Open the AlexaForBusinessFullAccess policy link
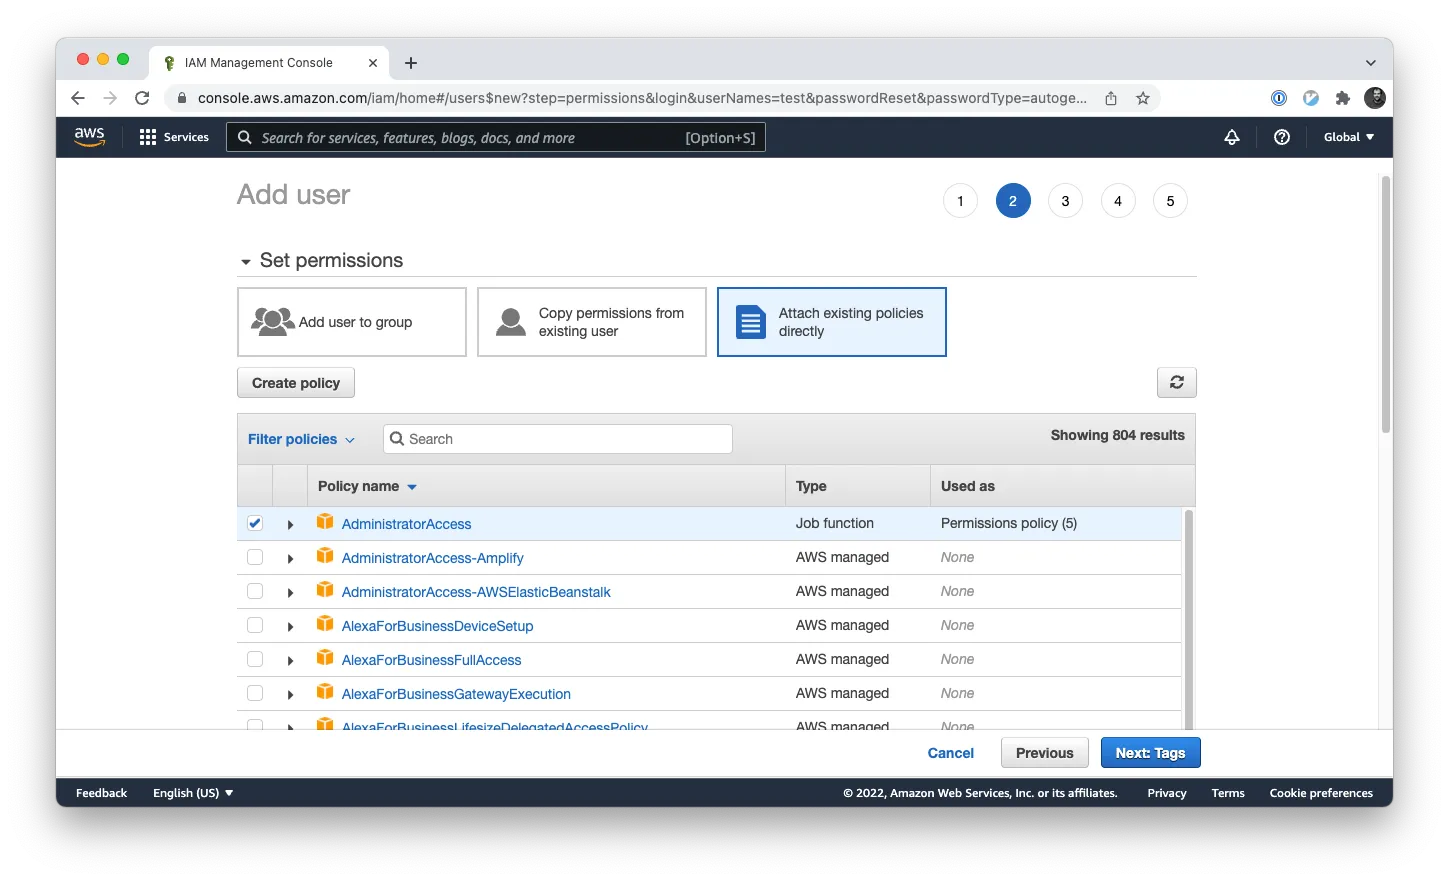The width and height of the screenshot is (1449, 881). 431,660
